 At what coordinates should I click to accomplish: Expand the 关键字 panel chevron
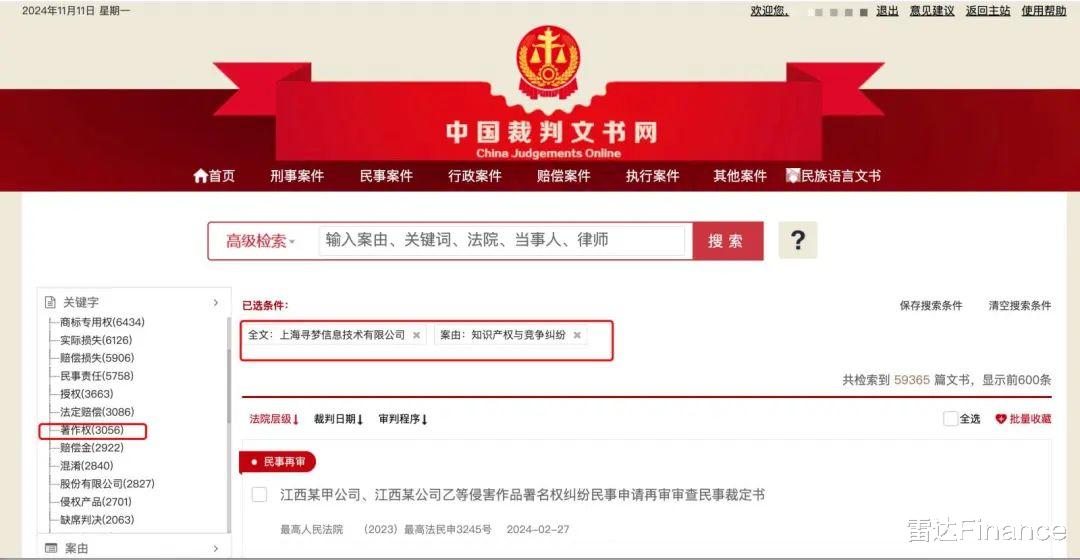click(x=216, y=302)
